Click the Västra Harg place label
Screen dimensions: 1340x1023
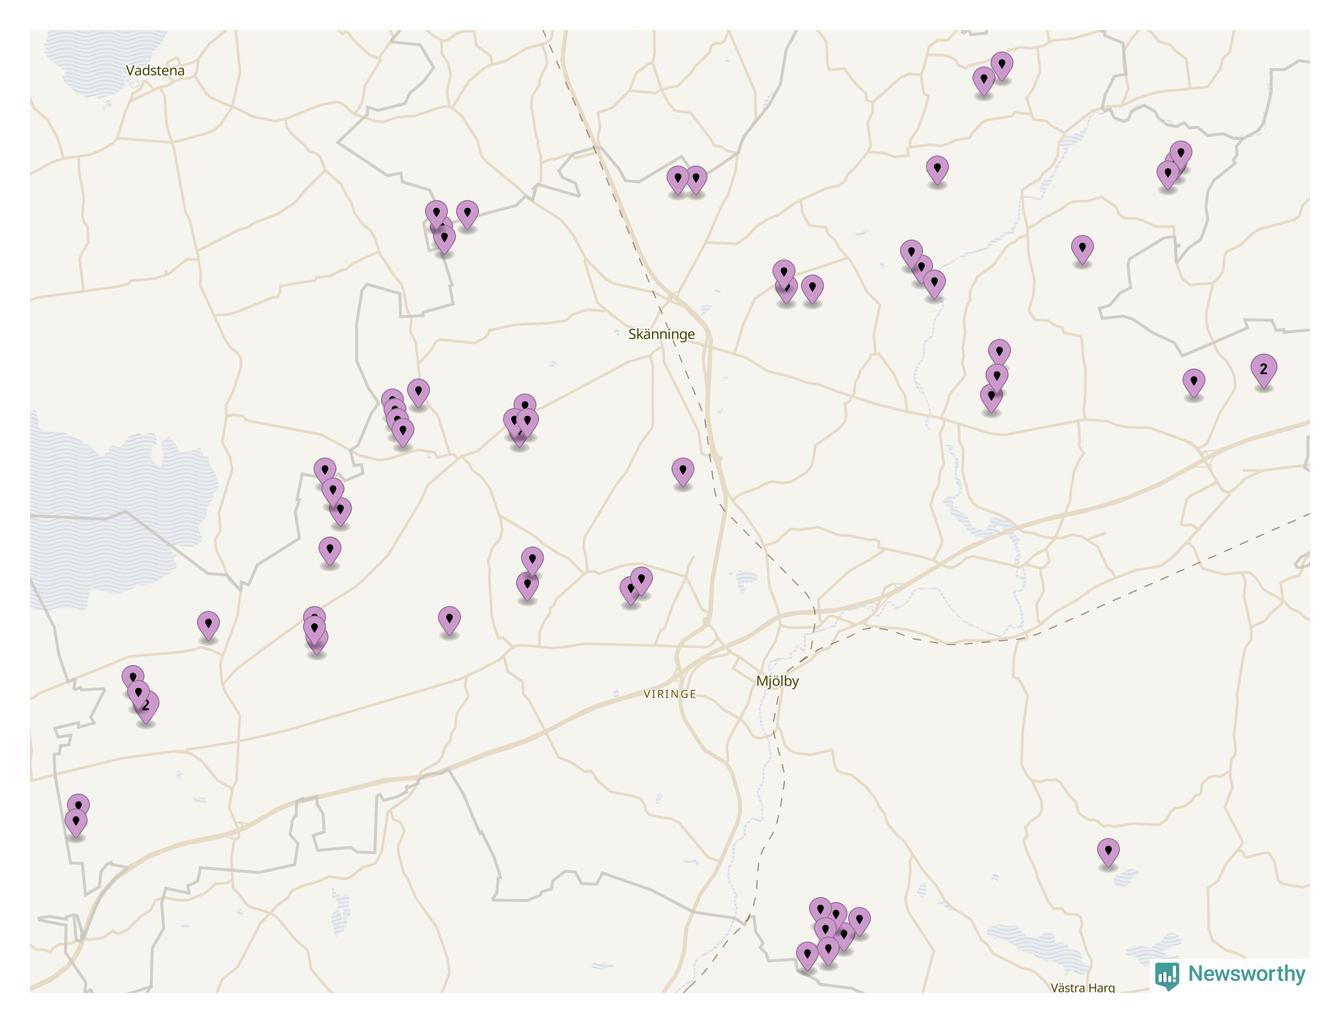click(1083, 987)
